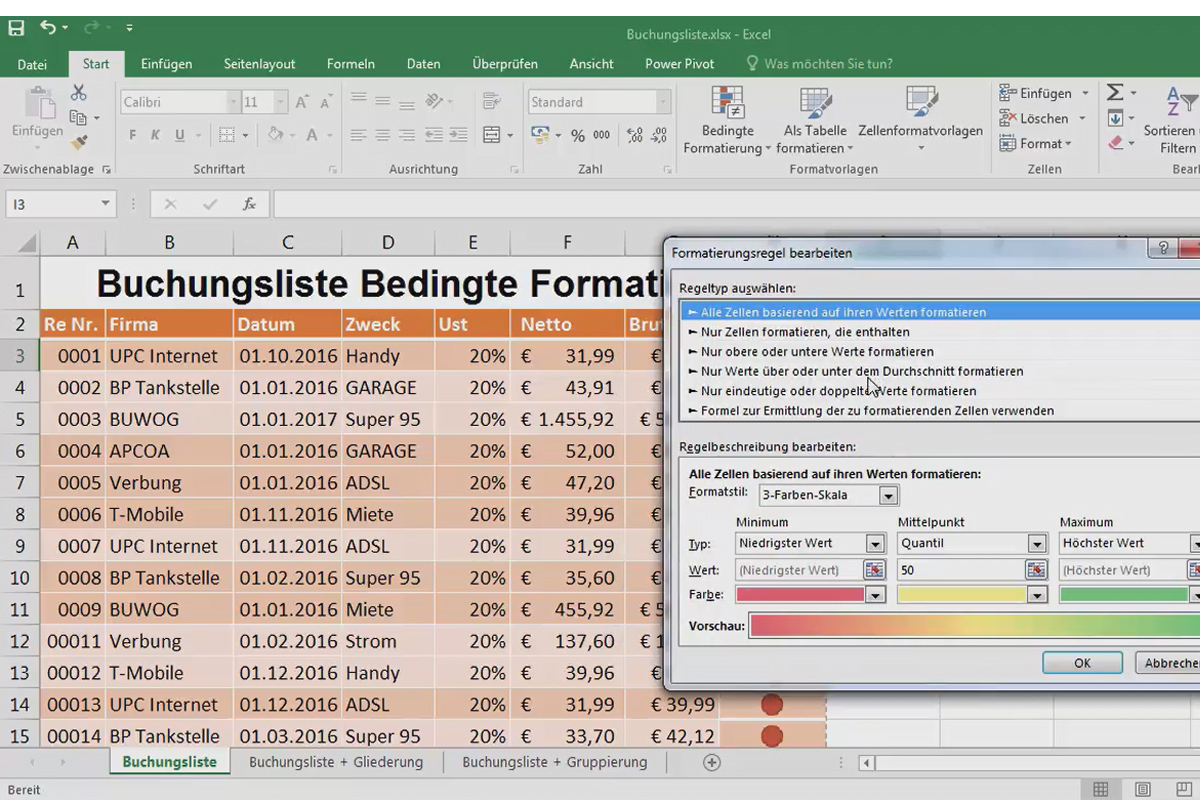Viewport: 1200px width, 800px height.
Task: Open the font name Calibri dropdown
Action: 233,102
